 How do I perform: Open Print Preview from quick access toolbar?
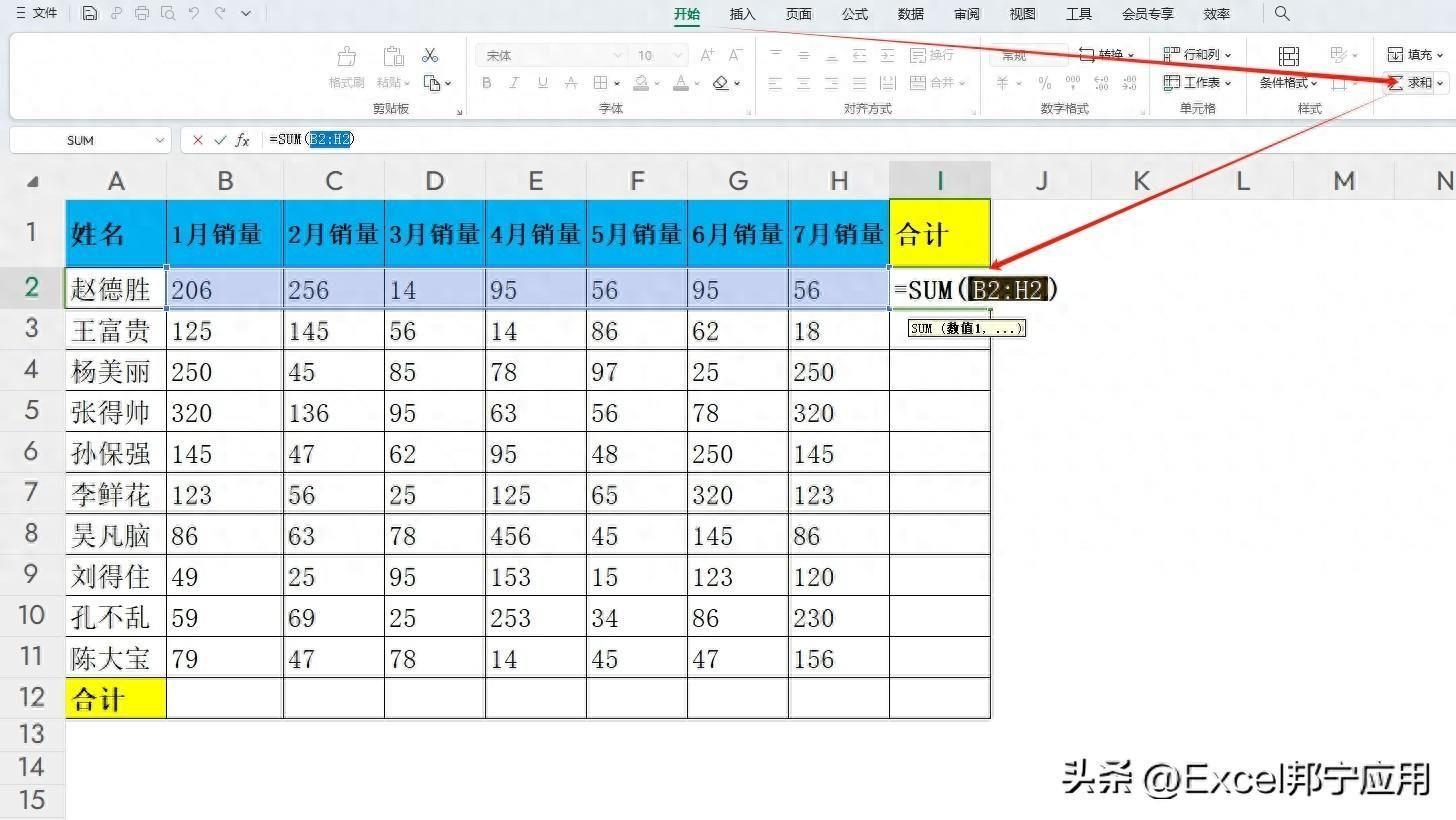[x=168, y=14]
